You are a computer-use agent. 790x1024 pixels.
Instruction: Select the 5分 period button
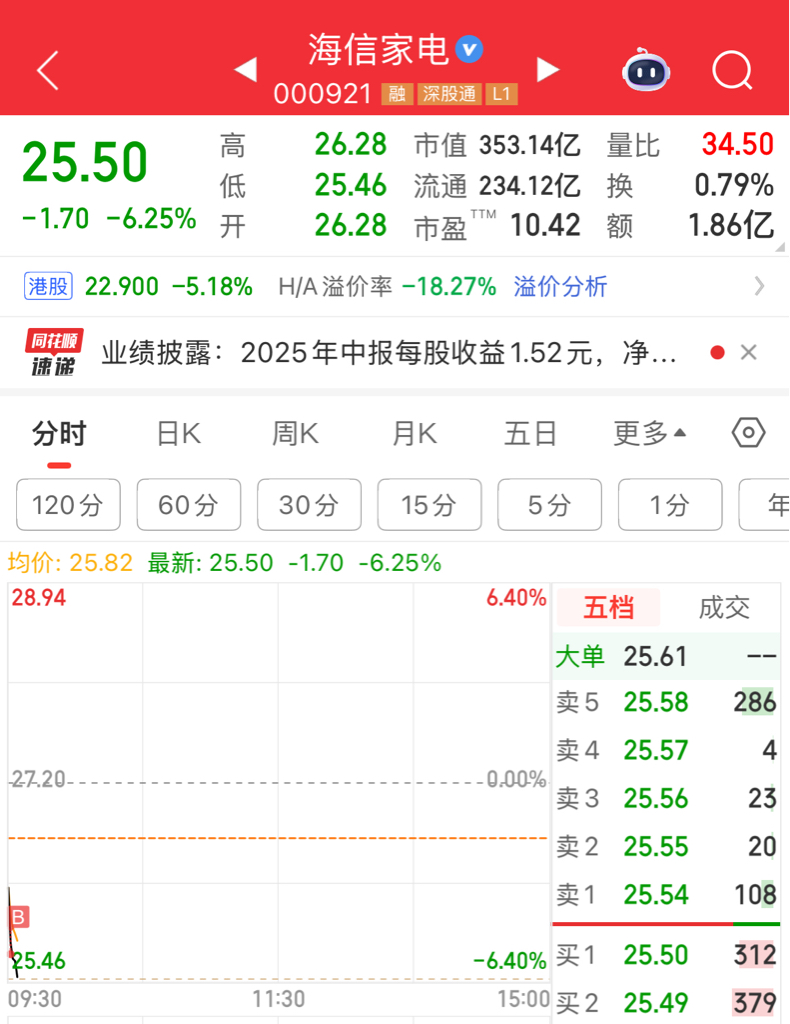[x=550, y=505]
